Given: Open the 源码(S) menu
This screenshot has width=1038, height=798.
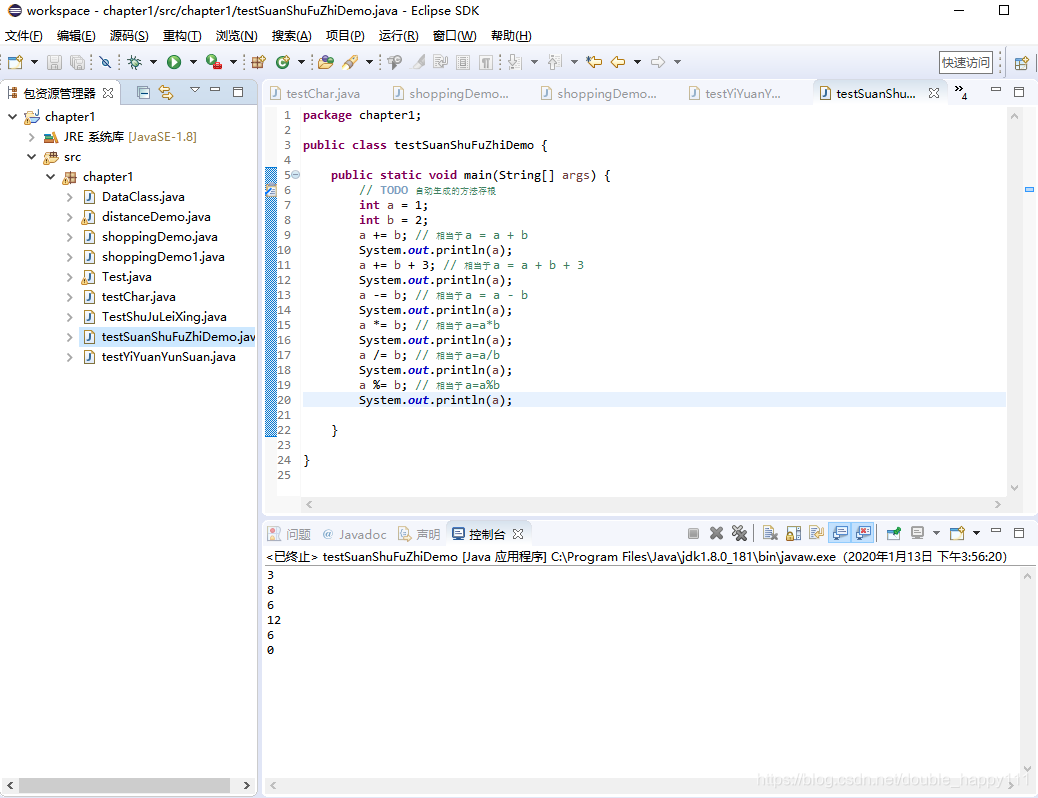Looking at the screenshot, I should point(129,36).
